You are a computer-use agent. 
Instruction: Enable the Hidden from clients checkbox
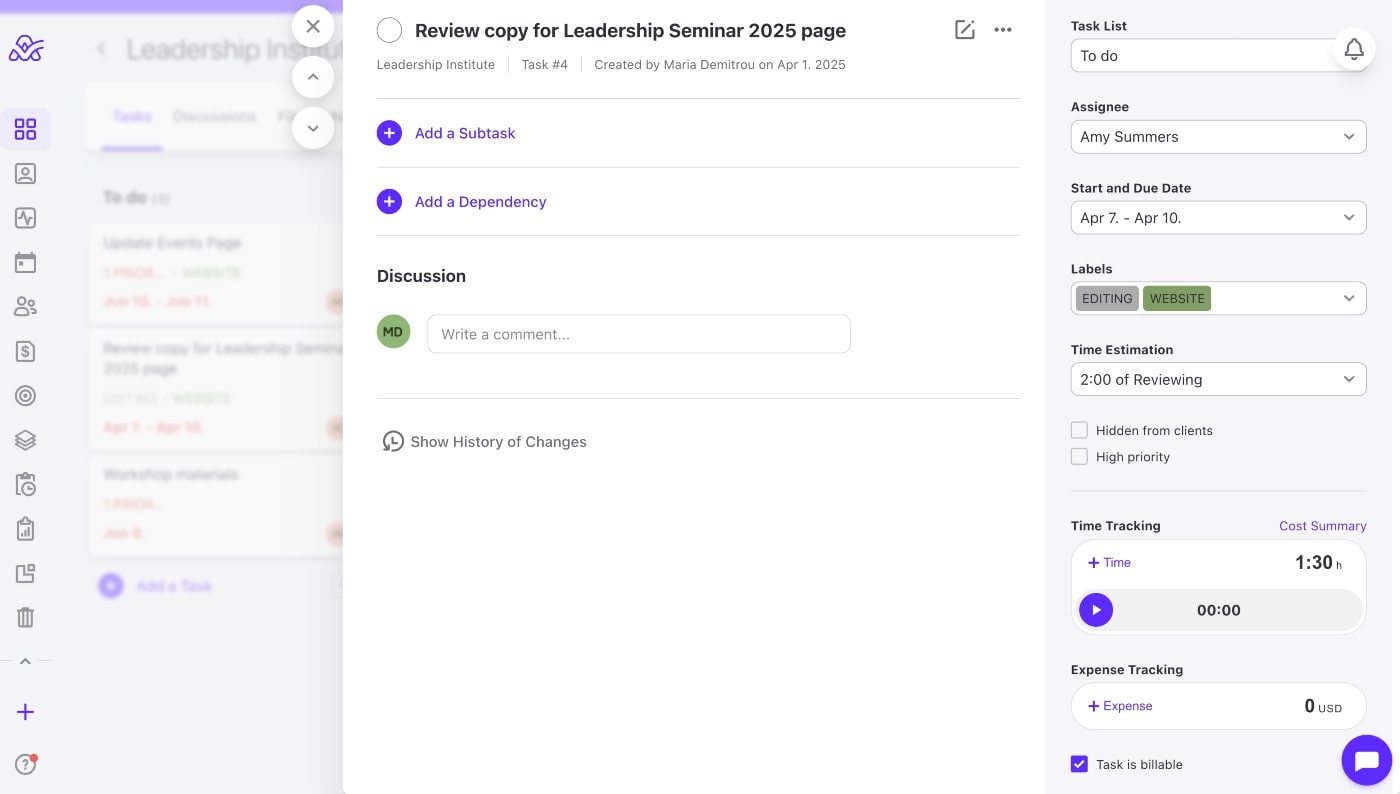tap(1079, 430)
